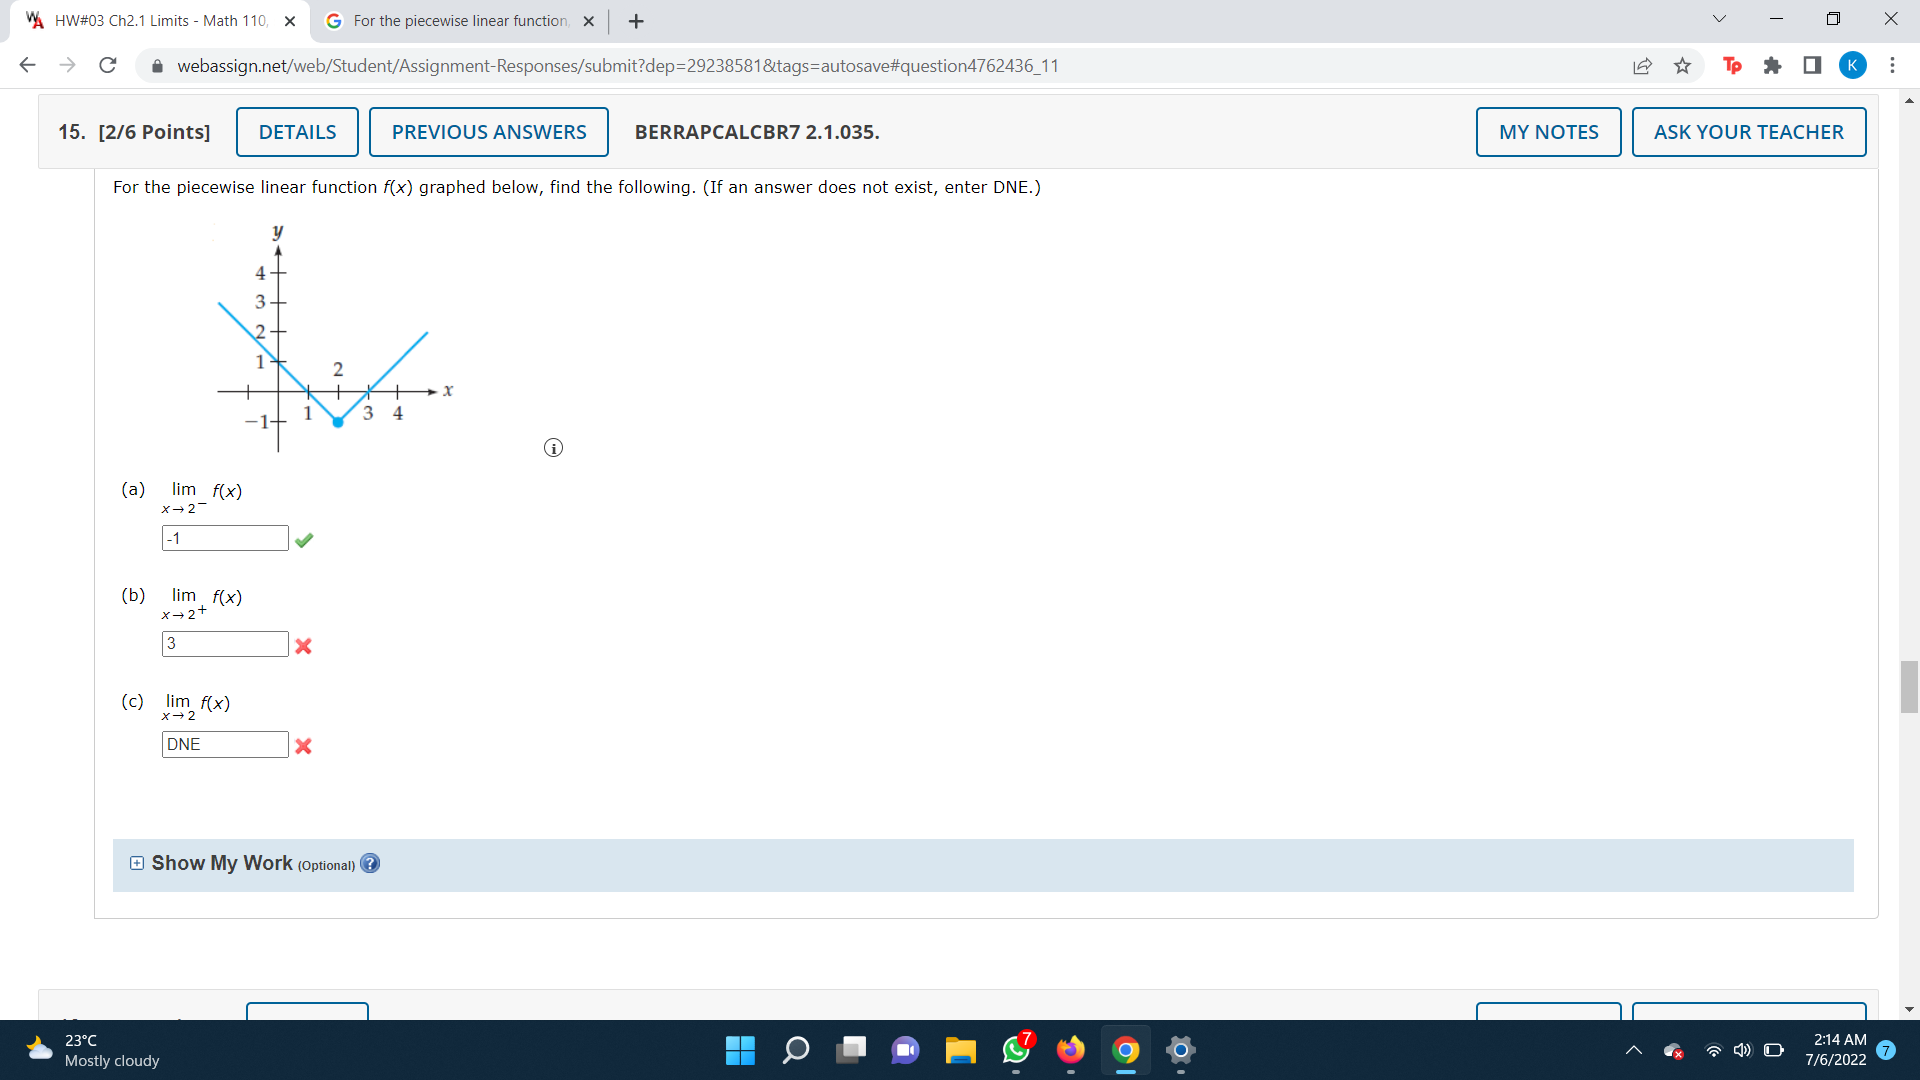Open the browser tab search chevron
The image size is (1920, 1080).
tap(1717, 18)
